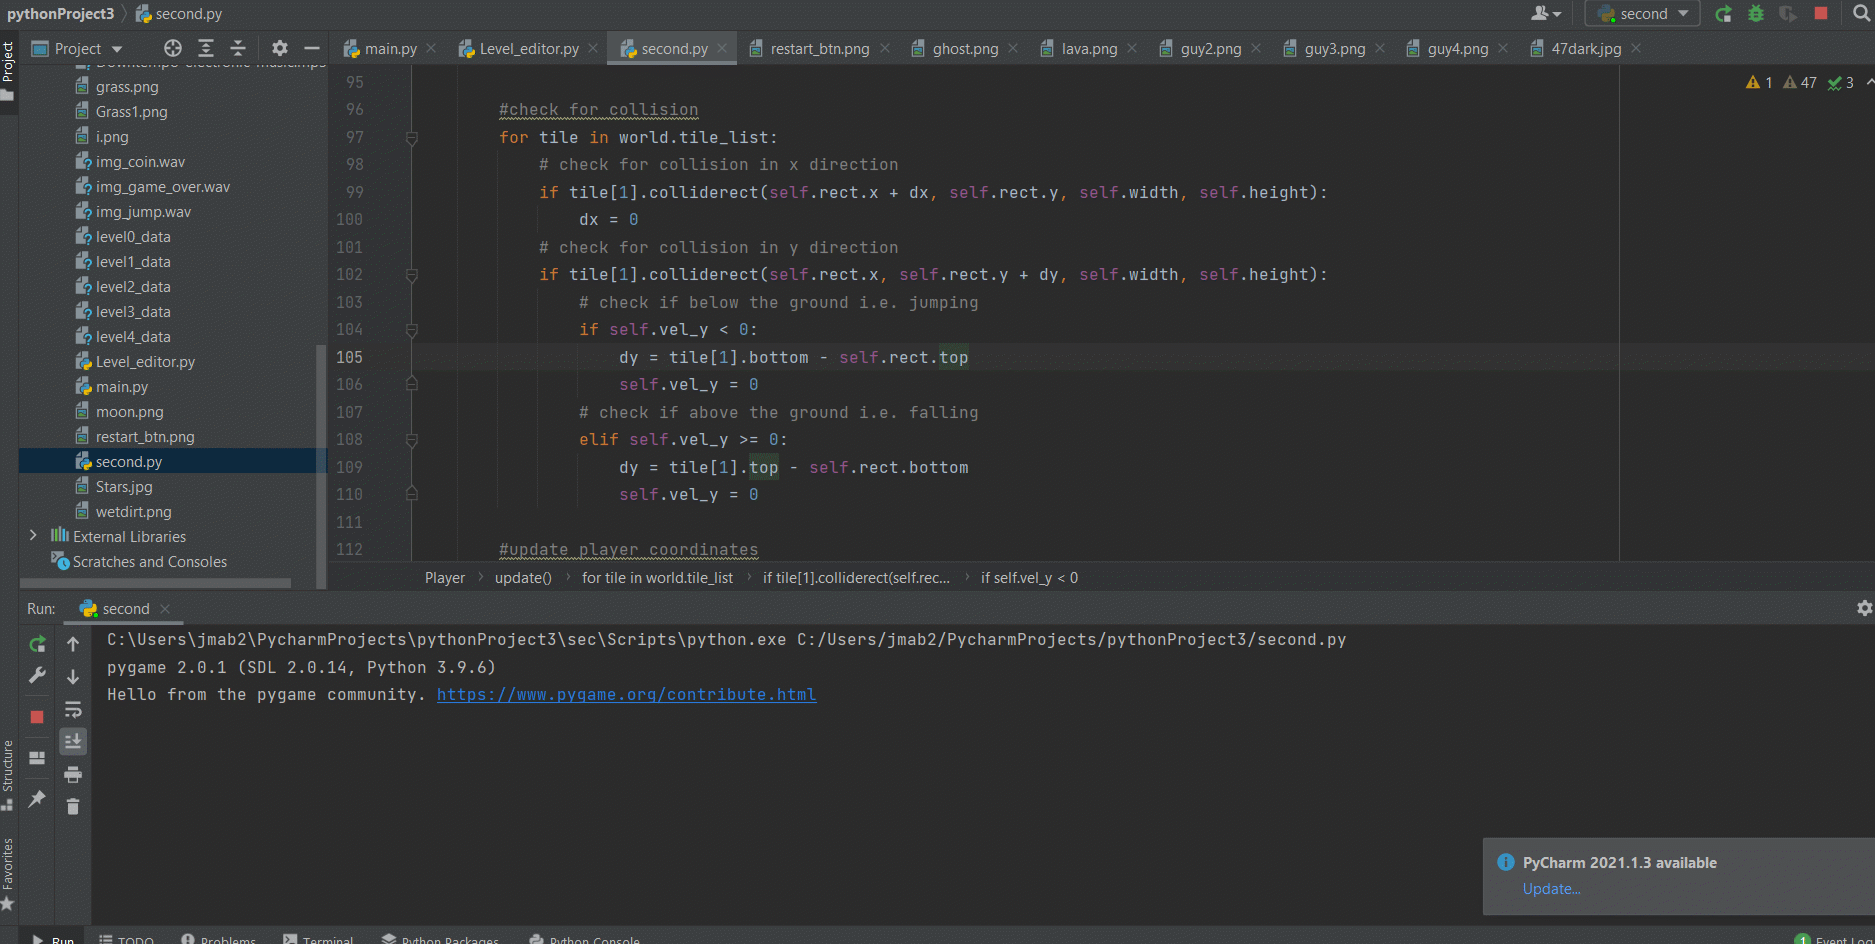Click update() breadcrumb
The height and width of the screenshot is (944, 1875).
523,578
